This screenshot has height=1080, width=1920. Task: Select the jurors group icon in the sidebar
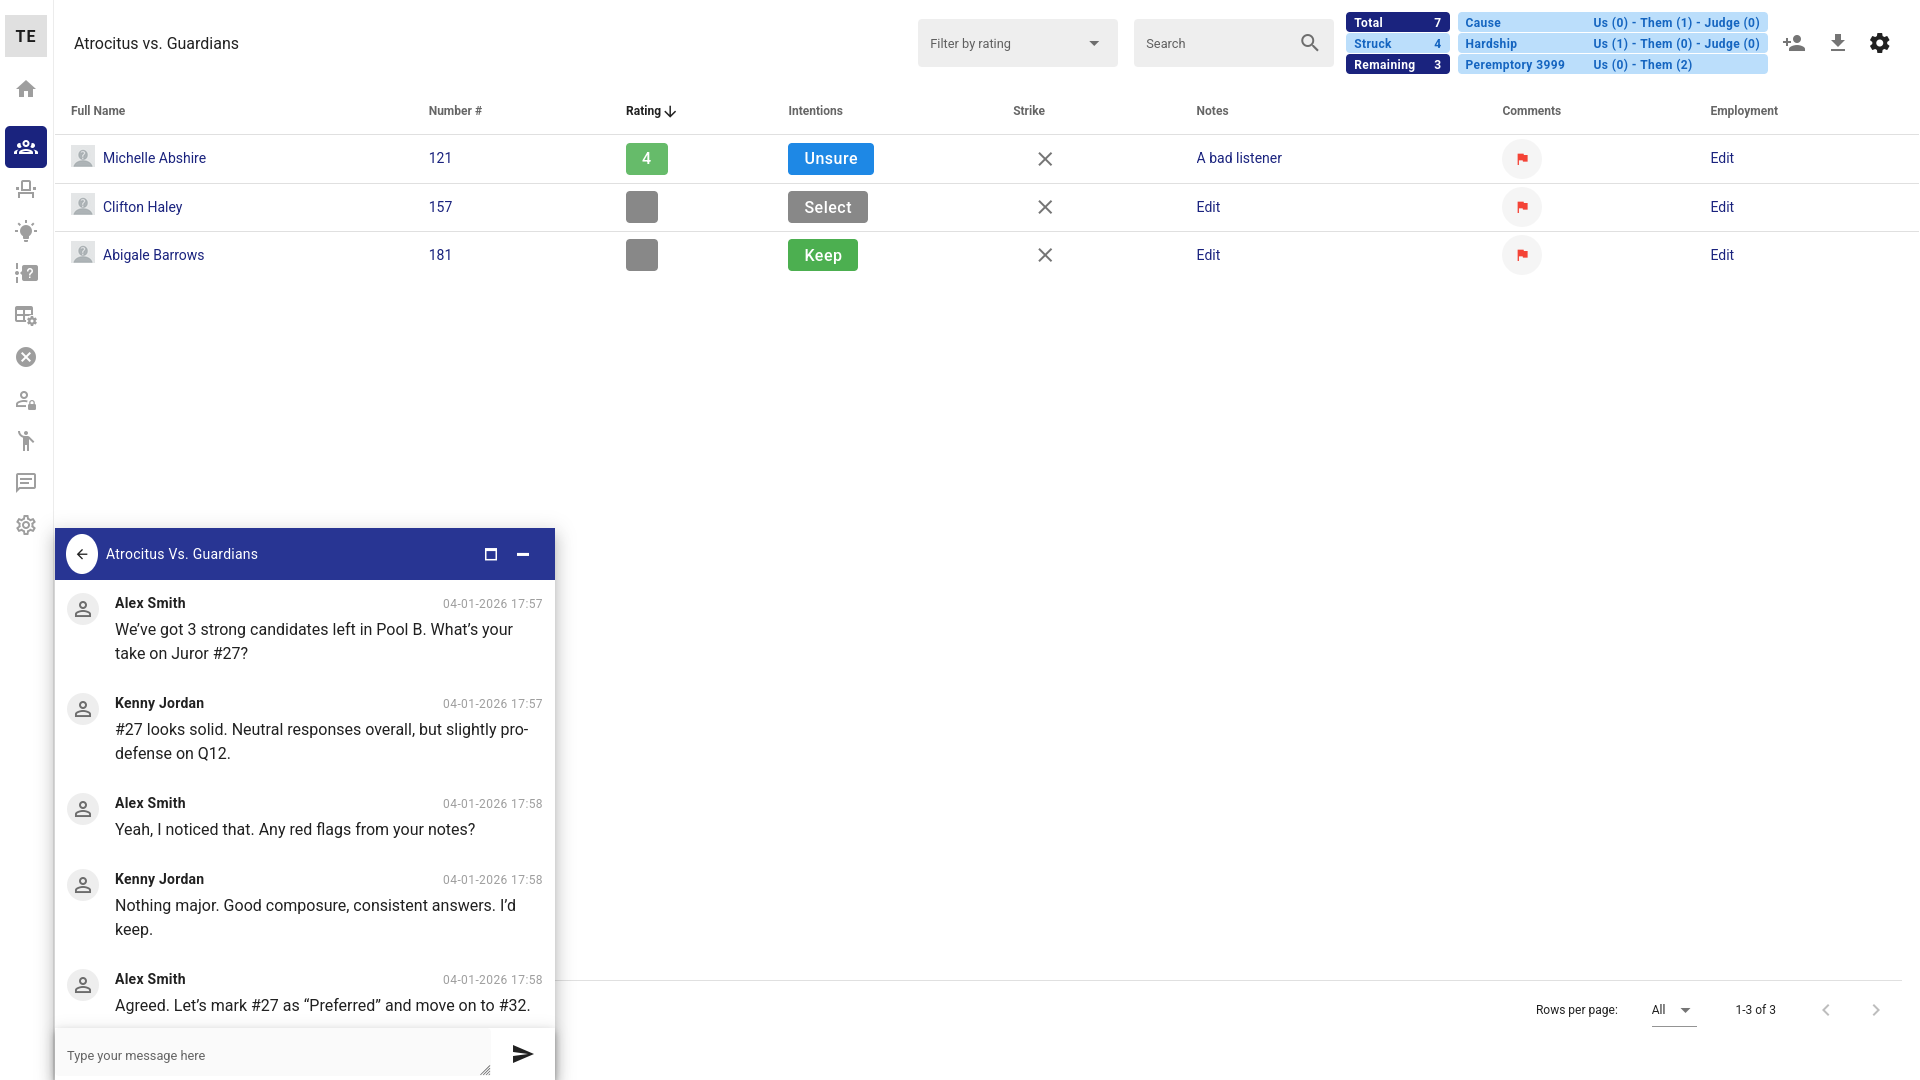click(x=26, y=147)
